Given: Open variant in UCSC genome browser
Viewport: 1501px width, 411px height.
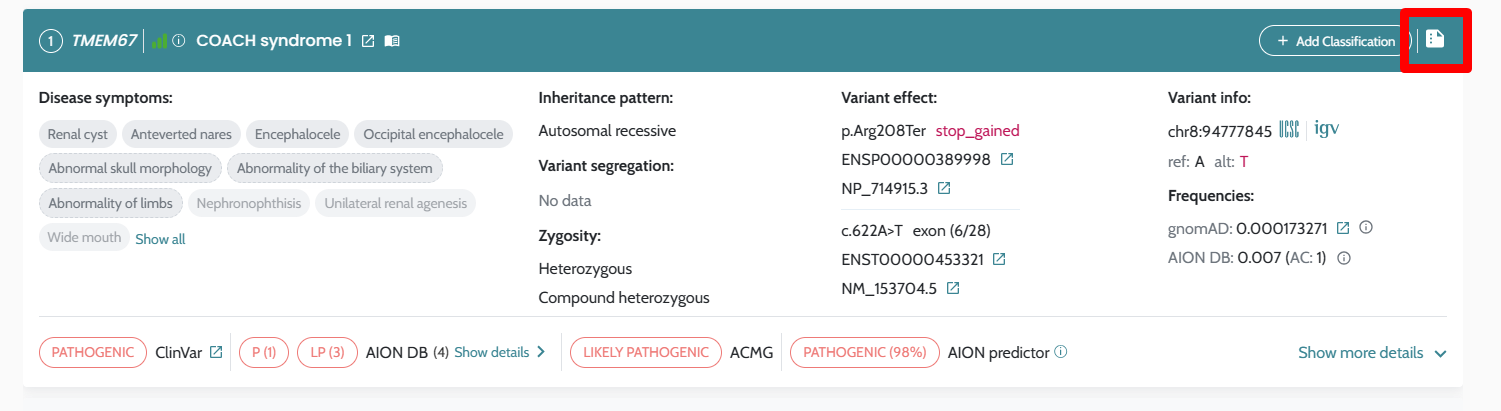Looking at the screenshot, I should tap(1289, 130).
